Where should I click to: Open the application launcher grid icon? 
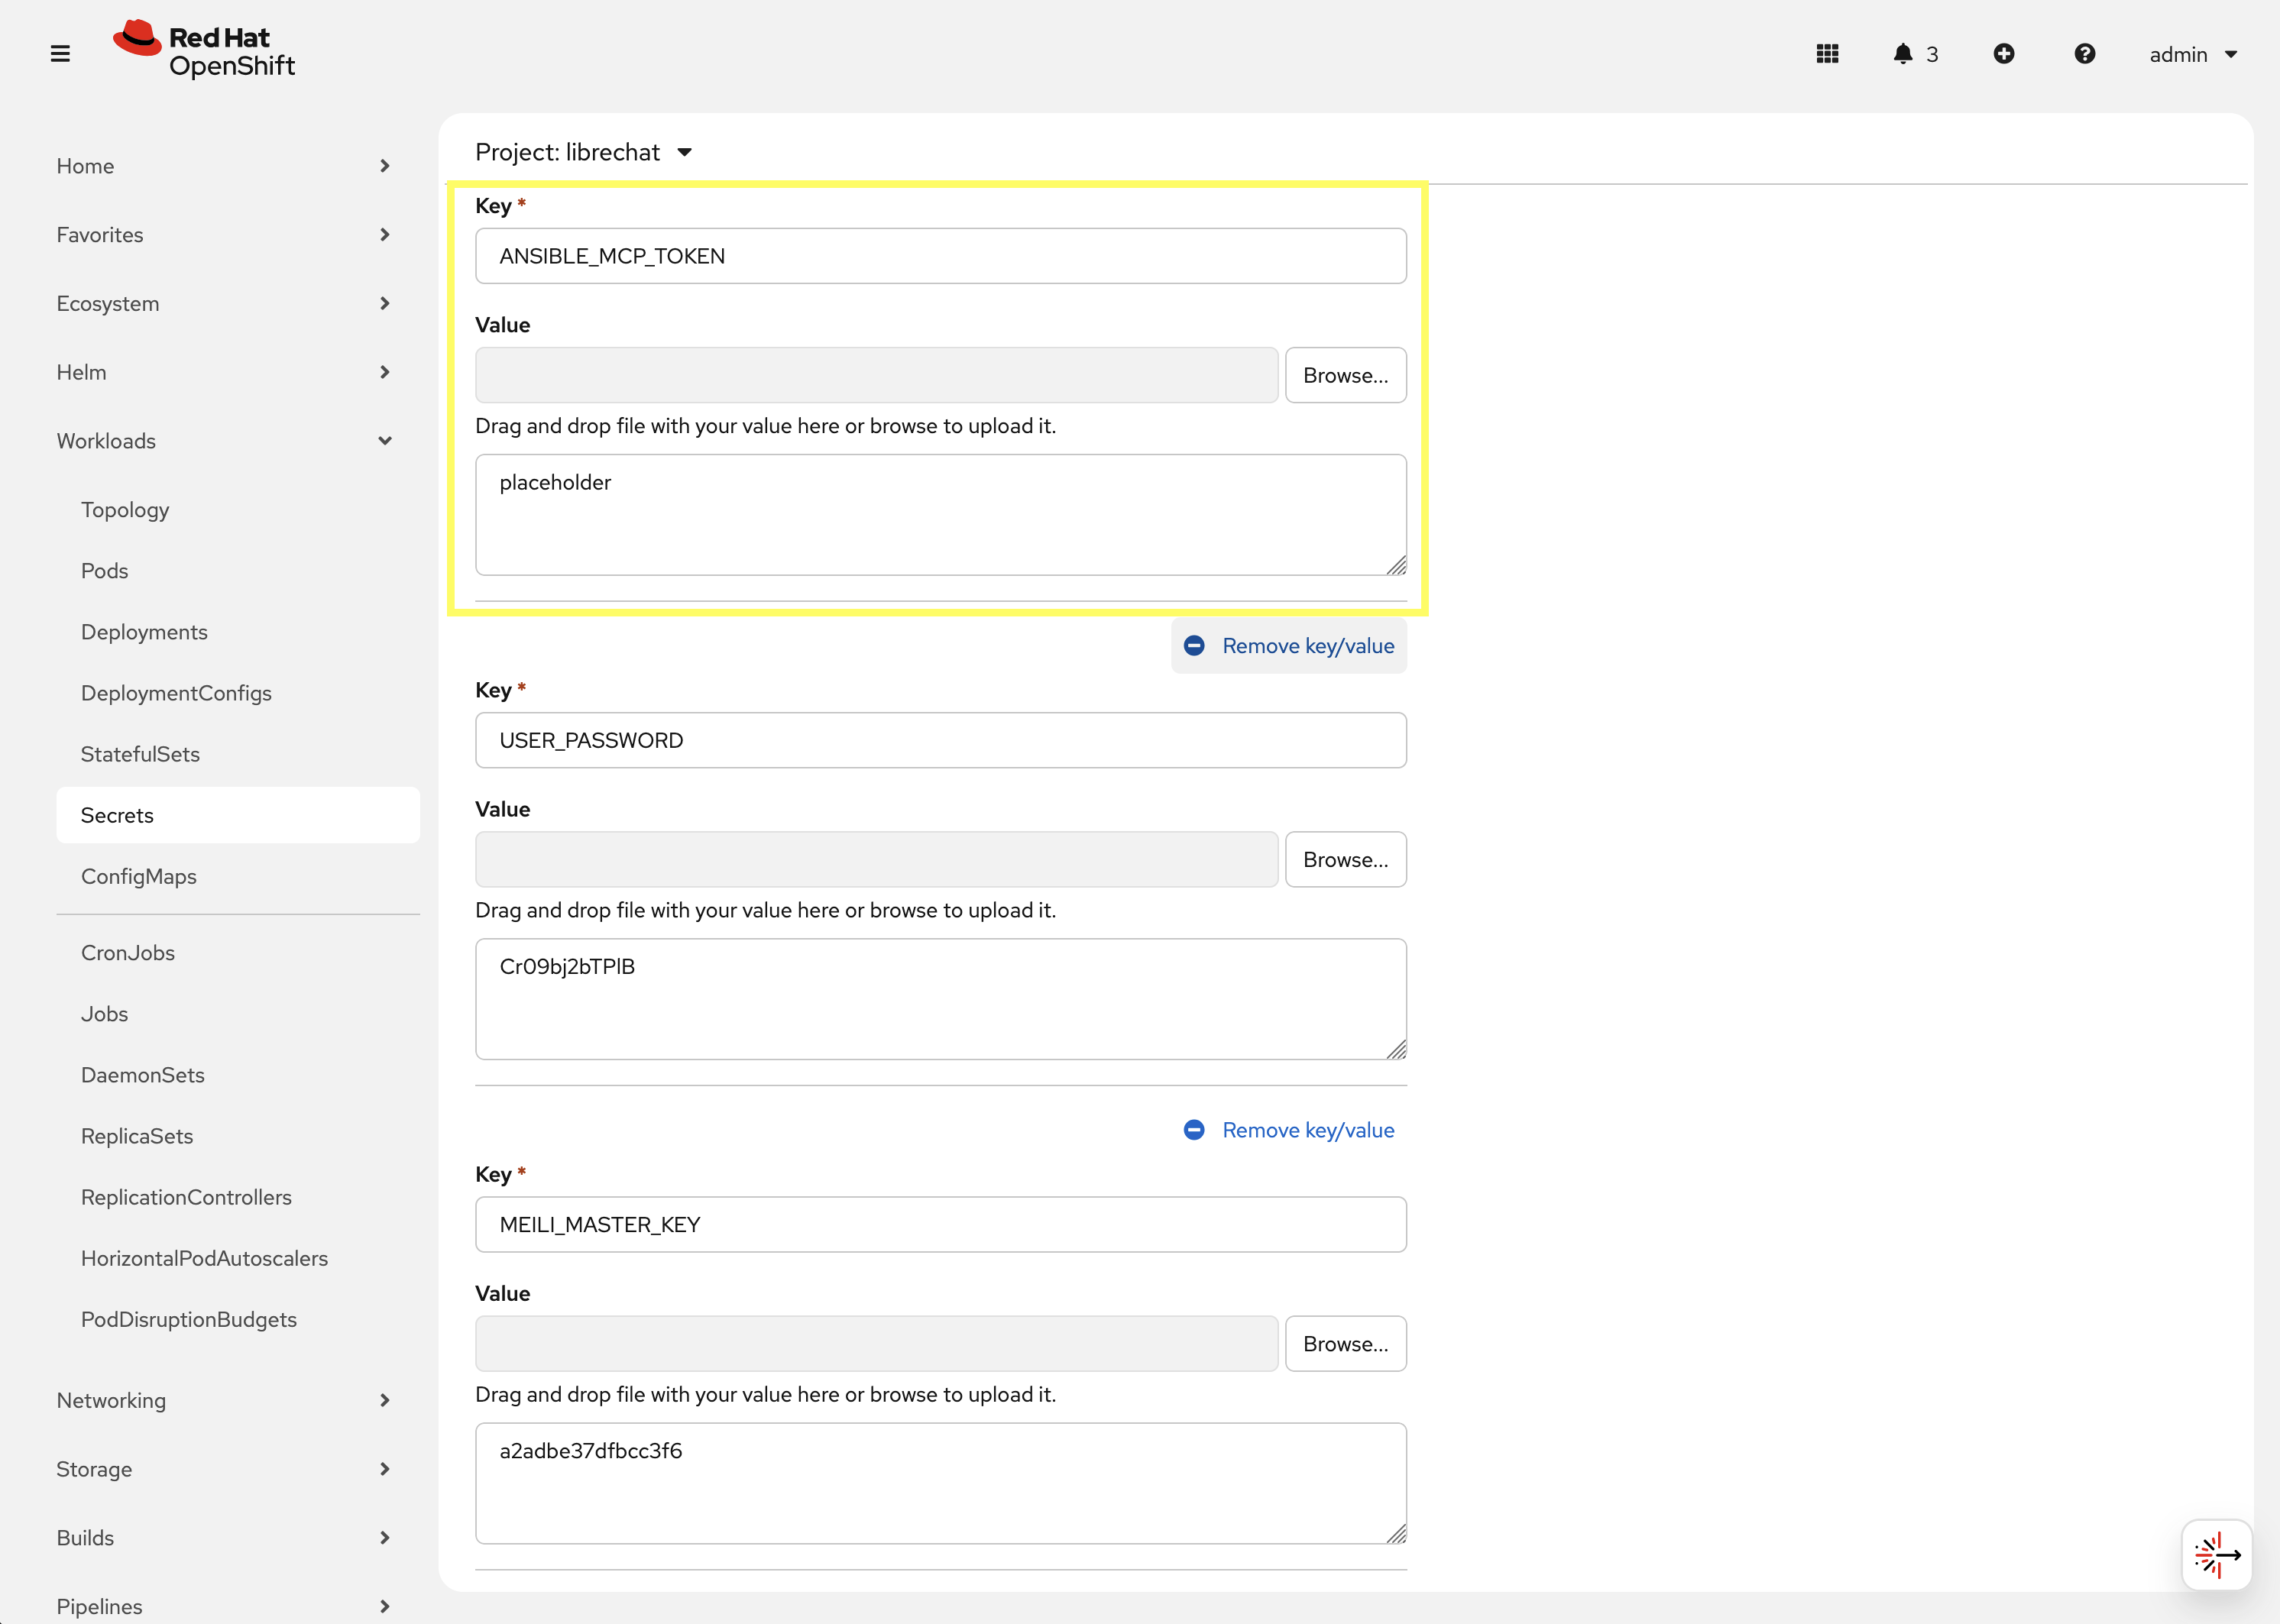(1827, 54)
